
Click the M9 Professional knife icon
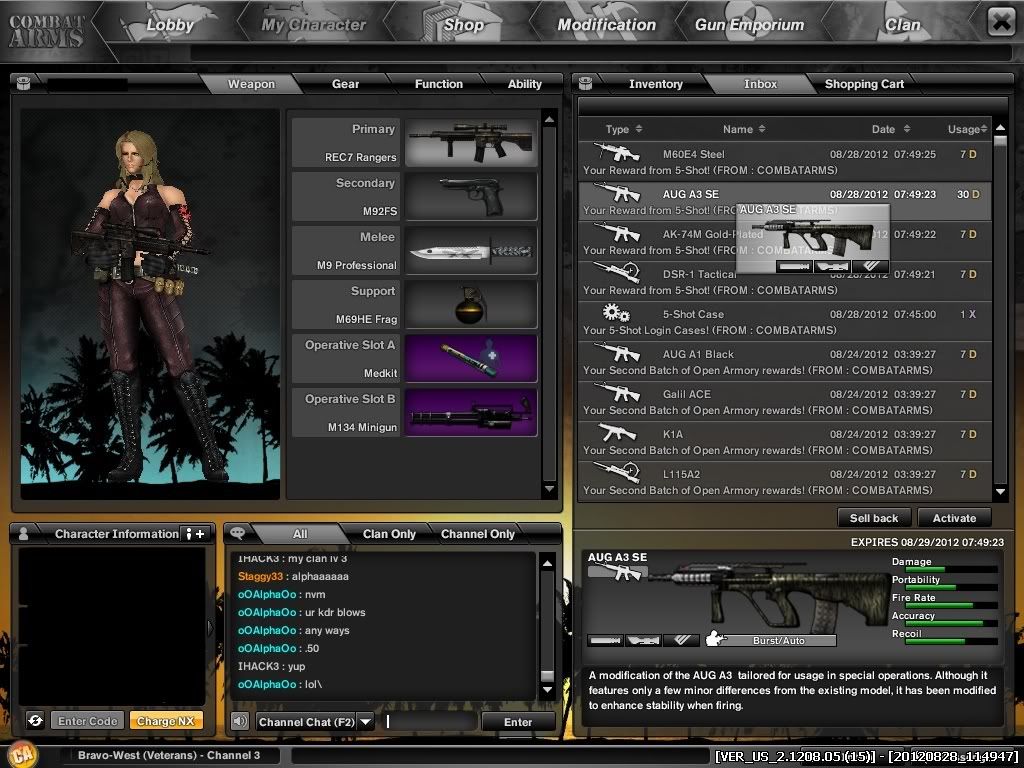470,250
